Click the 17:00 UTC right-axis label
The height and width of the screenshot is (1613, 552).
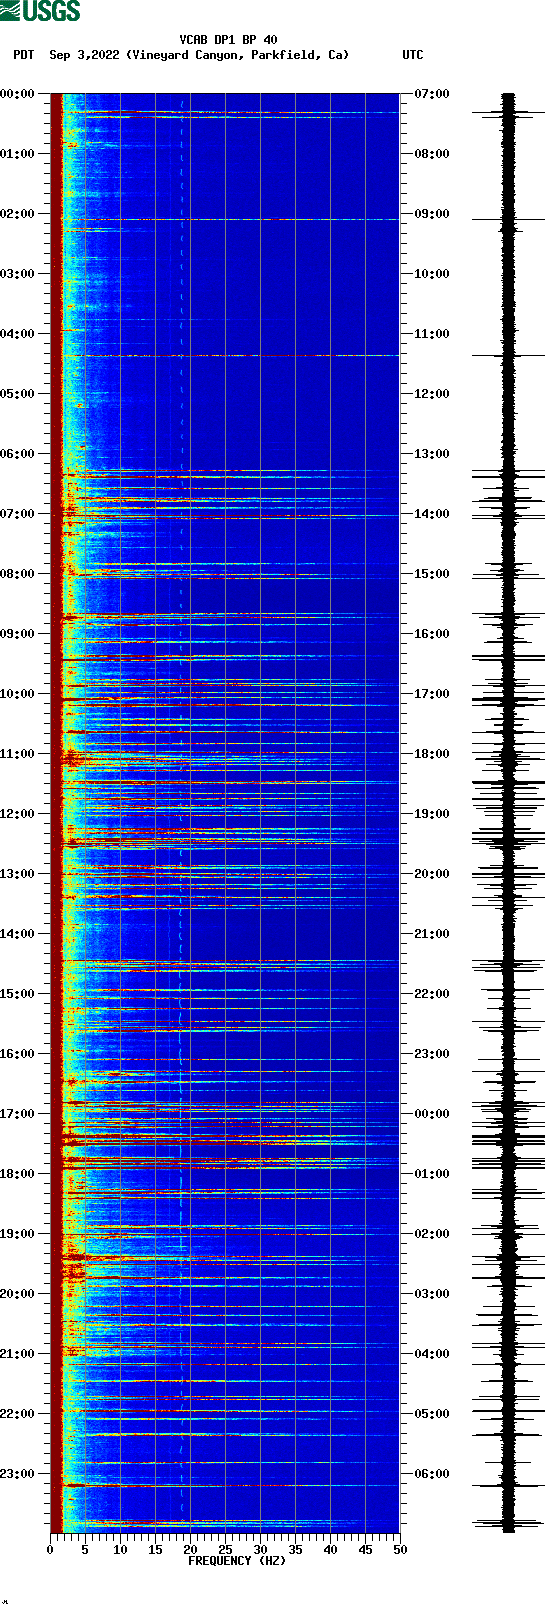(432, 694)
